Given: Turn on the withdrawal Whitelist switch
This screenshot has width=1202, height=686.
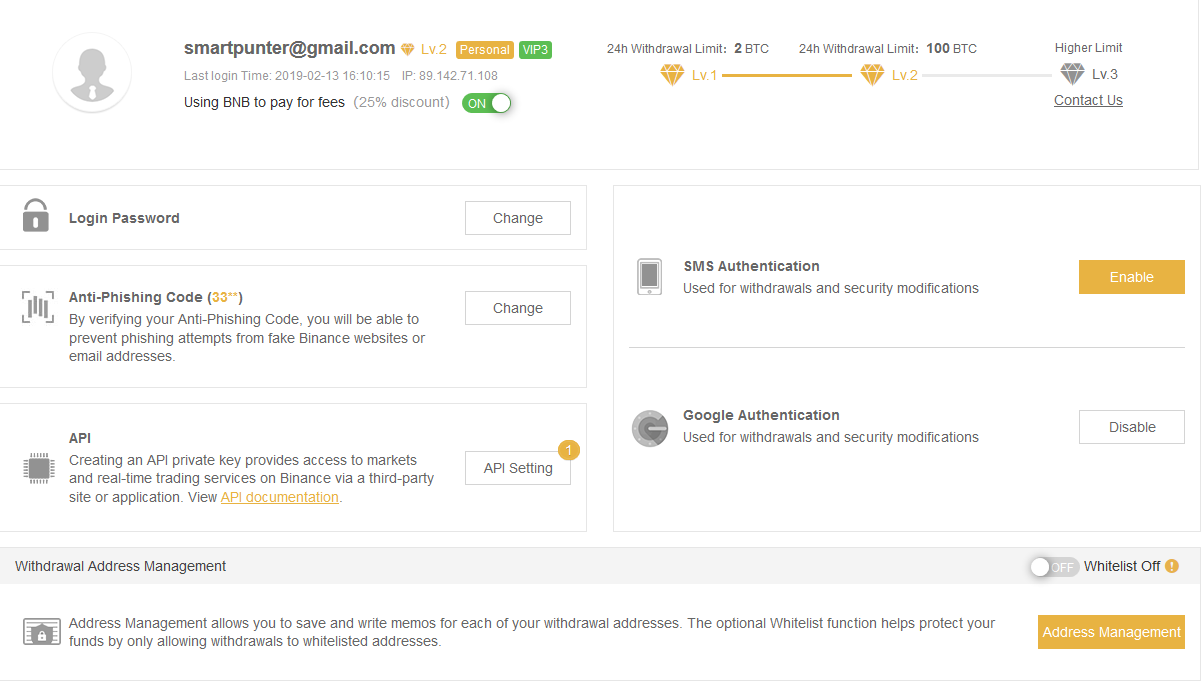Looking at the screenshot, I should pos(1053,567).
